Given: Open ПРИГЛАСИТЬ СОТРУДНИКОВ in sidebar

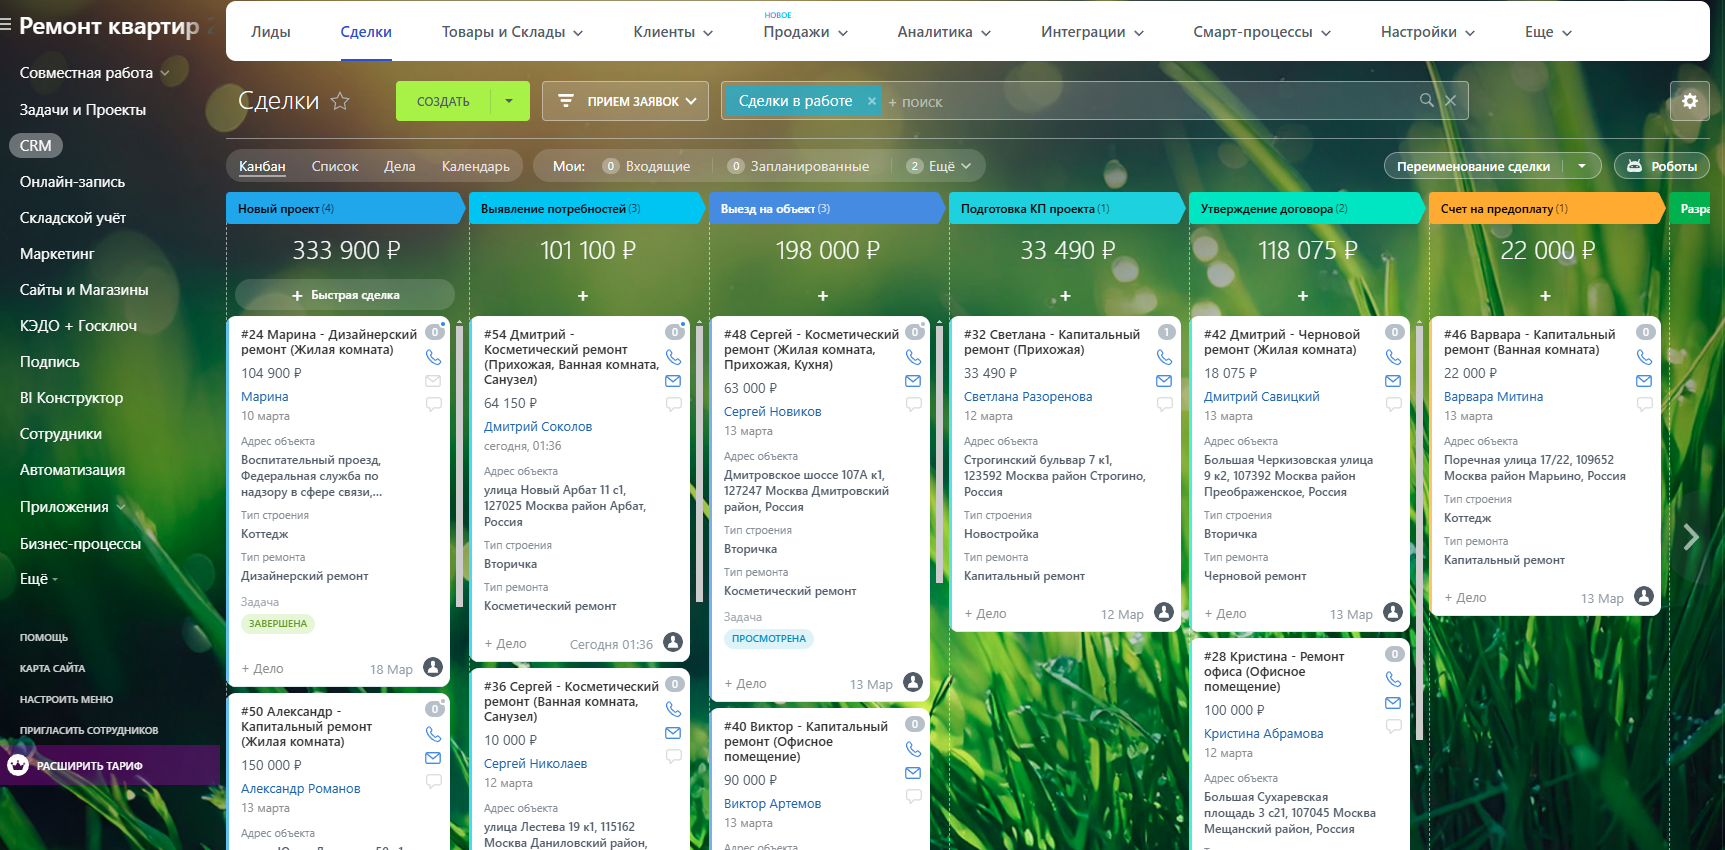Looking at the screenshot, I should tap(89, 731).
